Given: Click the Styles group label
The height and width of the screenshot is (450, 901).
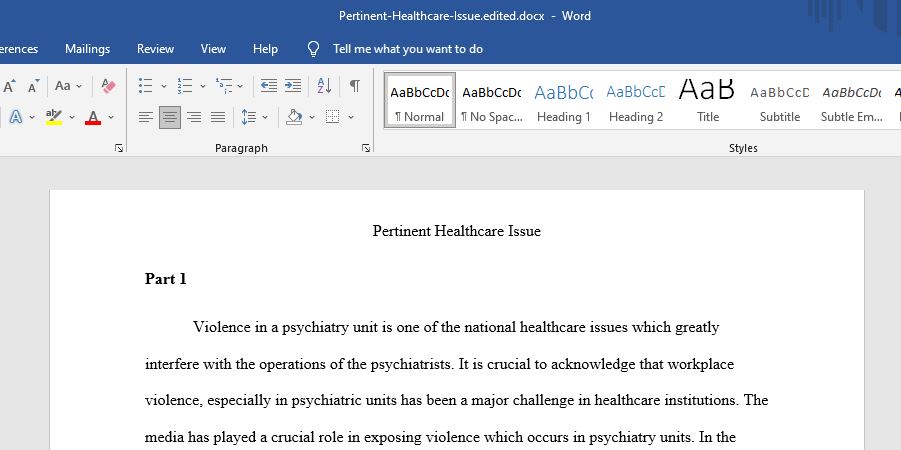Looking at the screenshot, I should 743,148.
